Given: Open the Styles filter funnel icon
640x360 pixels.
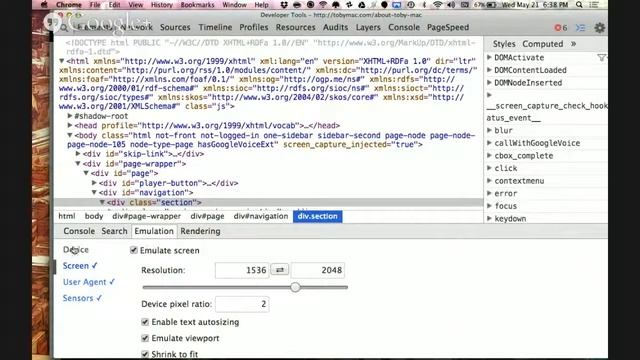Looking at the screenshot, I should click(601, 58).
